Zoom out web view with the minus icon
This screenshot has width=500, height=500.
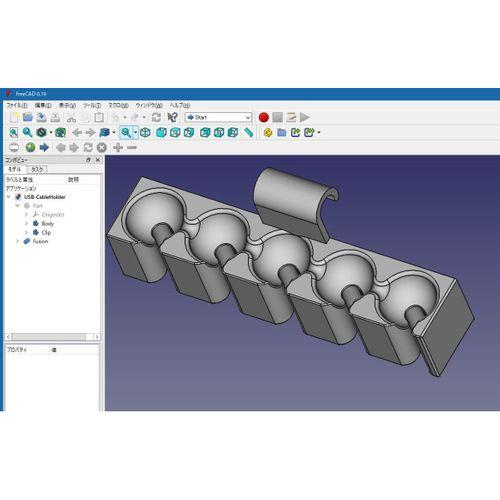click(132, 147)
